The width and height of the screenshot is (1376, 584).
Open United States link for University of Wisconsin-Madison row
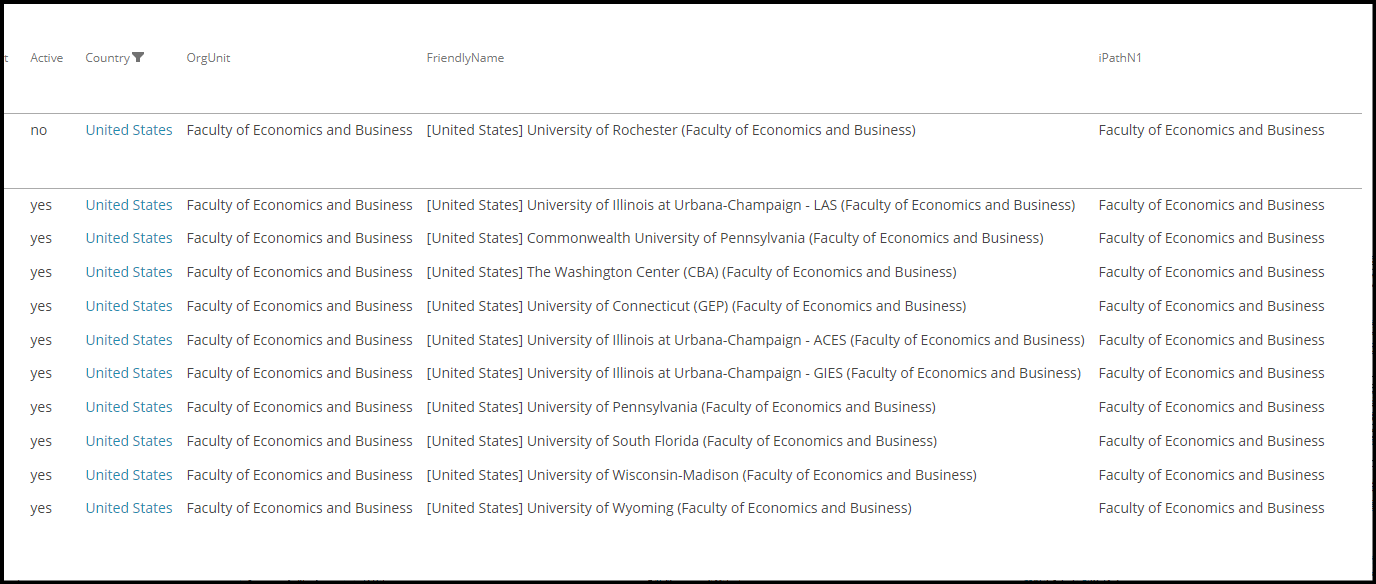129,475
